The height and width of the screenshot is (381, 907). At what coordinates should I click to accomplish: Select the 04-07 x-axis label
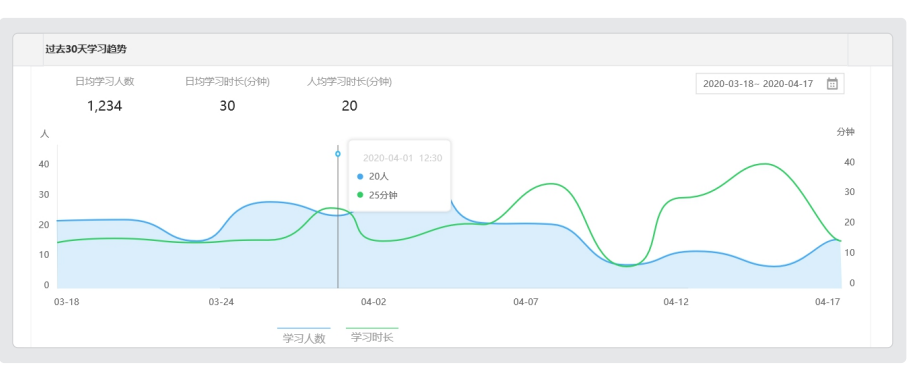pos(526,302)
